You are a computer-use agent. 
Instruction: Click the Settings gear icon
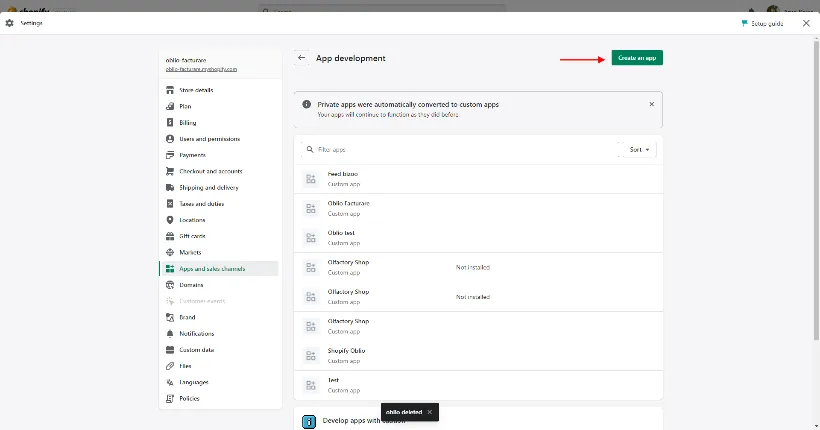coord(9,23)
